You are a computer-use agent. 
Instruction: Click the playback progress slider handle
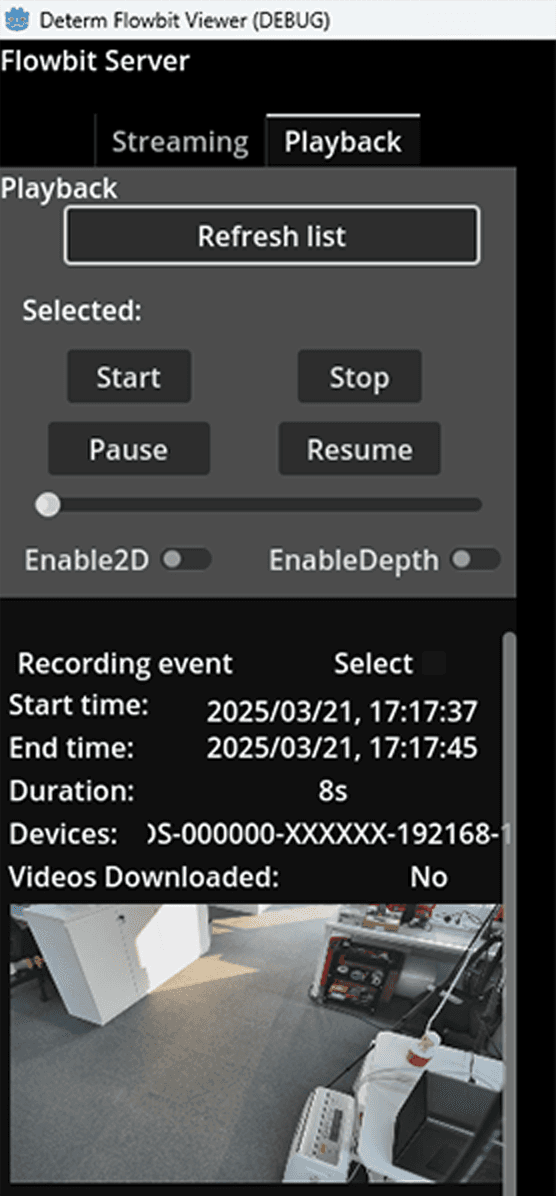pos(48,504)
